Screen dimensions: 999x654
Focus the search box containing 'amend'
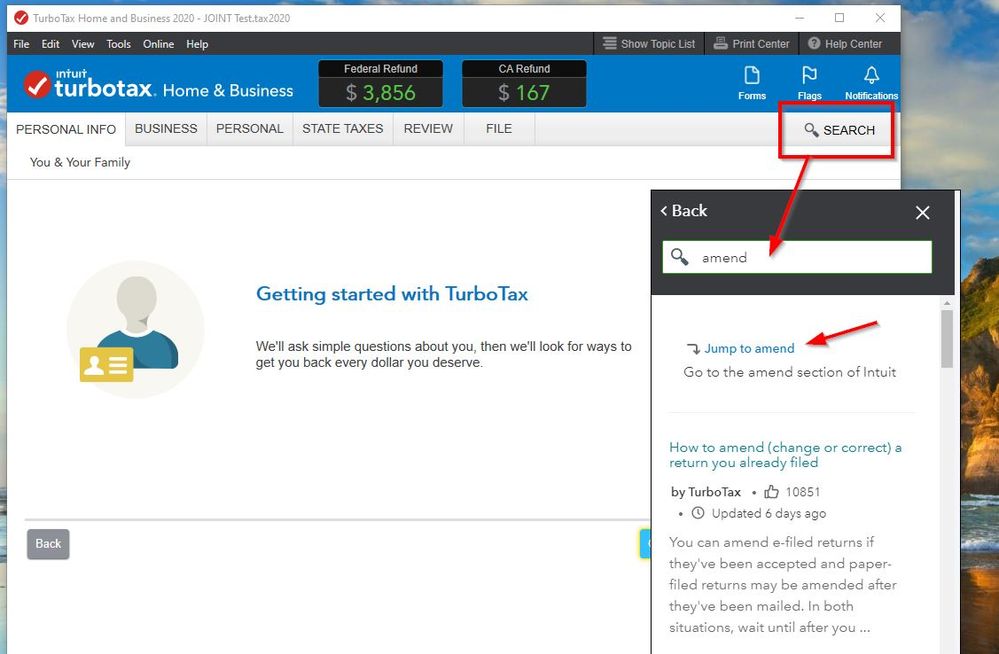796,257
